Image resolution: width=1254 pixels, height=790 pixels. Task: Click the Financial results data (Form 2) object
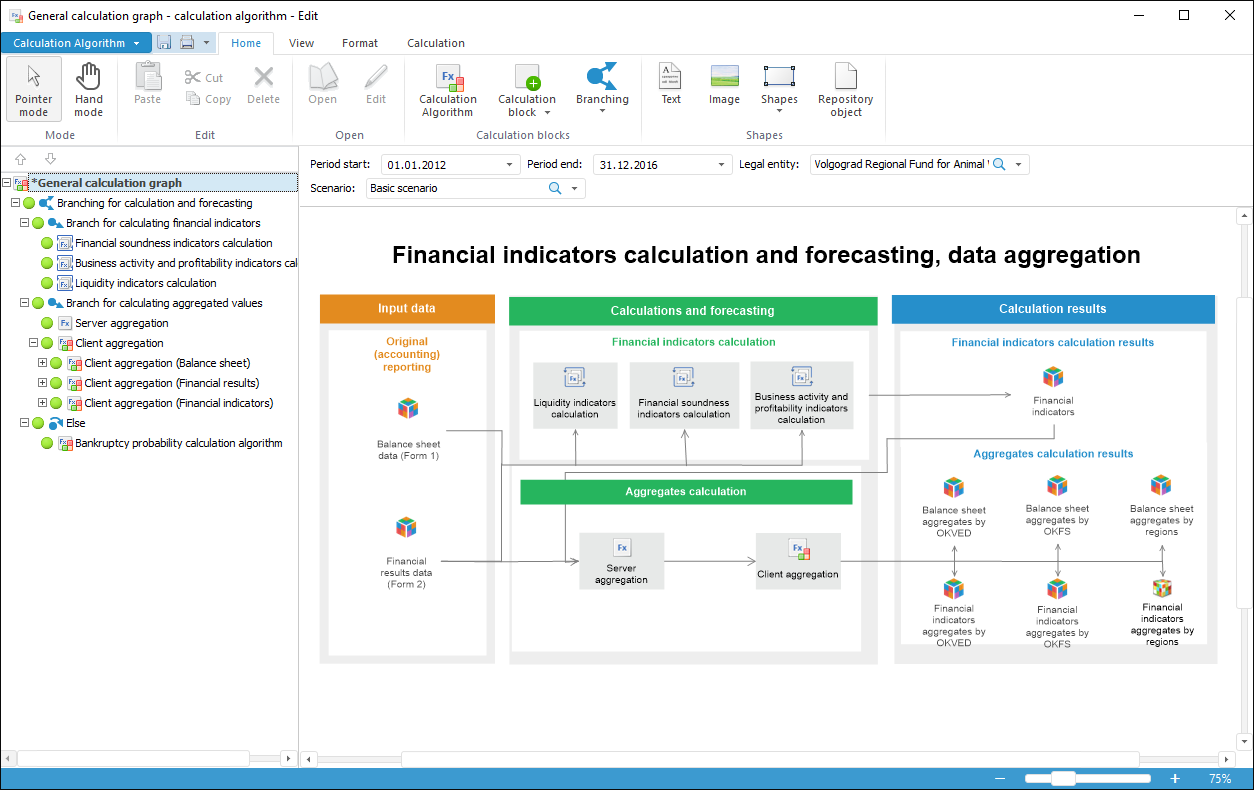click(x=406, y=552)
